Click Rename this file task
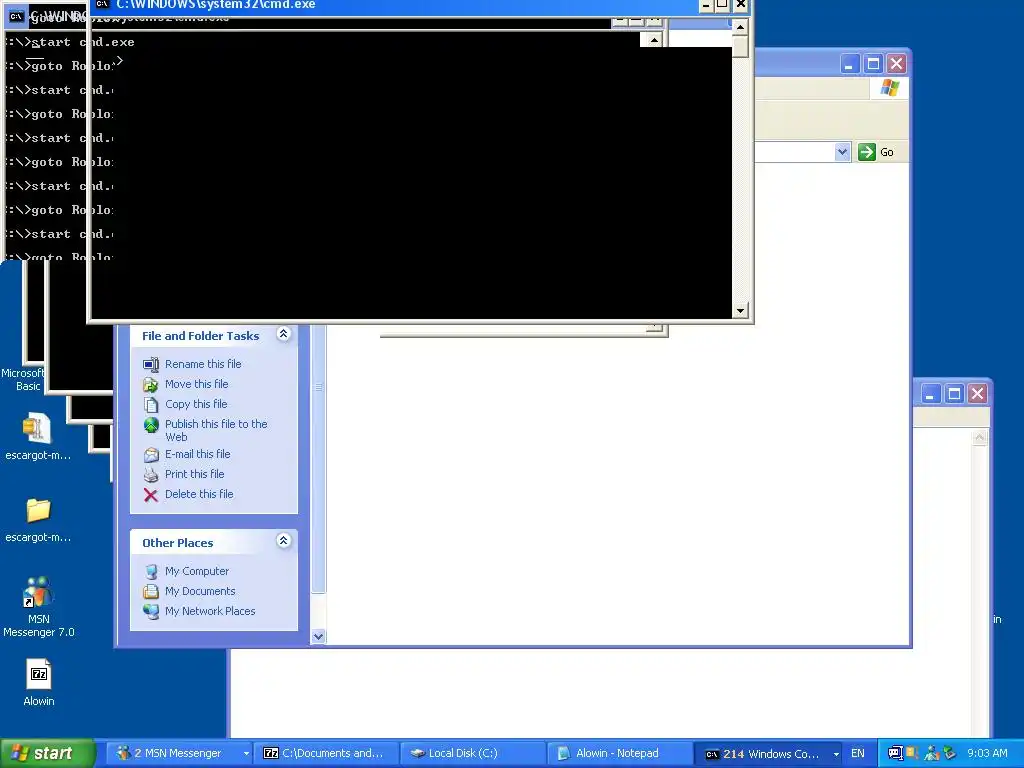1024x768 pixels. (203, 364)
